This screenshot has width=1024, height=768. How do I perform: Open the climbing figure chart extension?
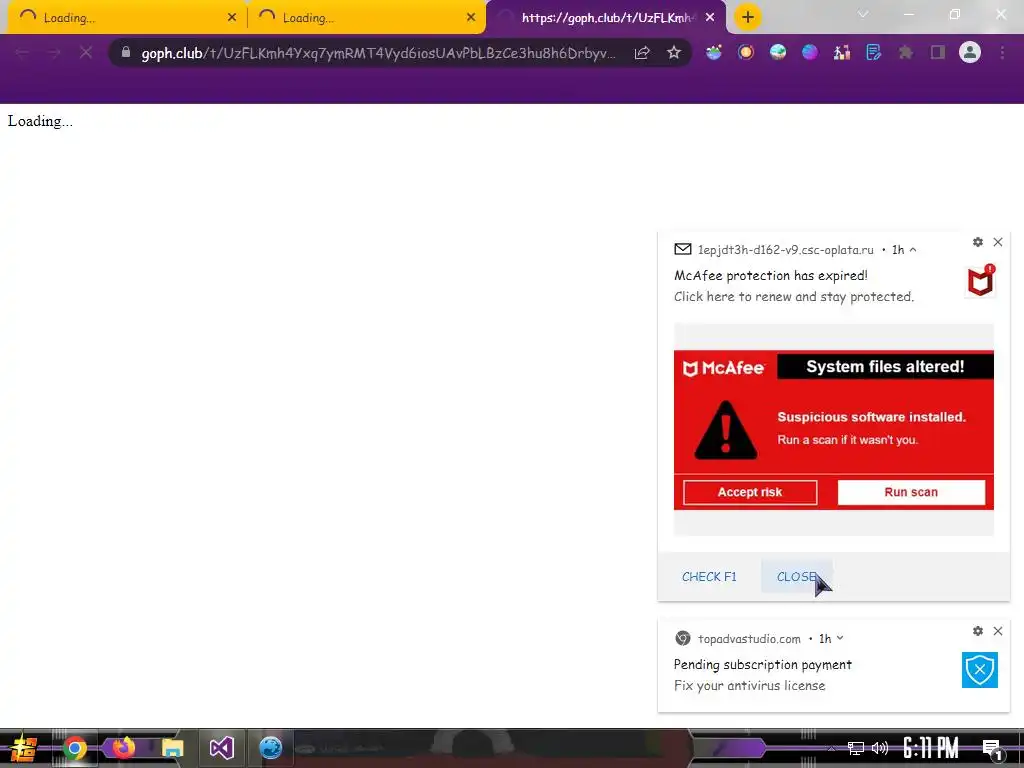click(x=842, y=52)
